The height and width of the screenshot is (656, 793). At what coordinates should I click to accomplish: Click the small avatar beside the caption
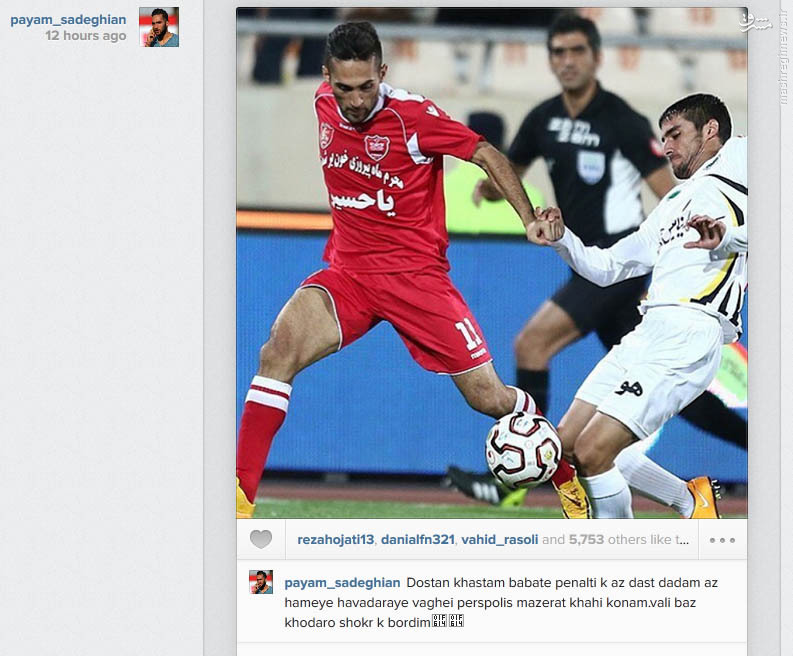pos(261,582)
